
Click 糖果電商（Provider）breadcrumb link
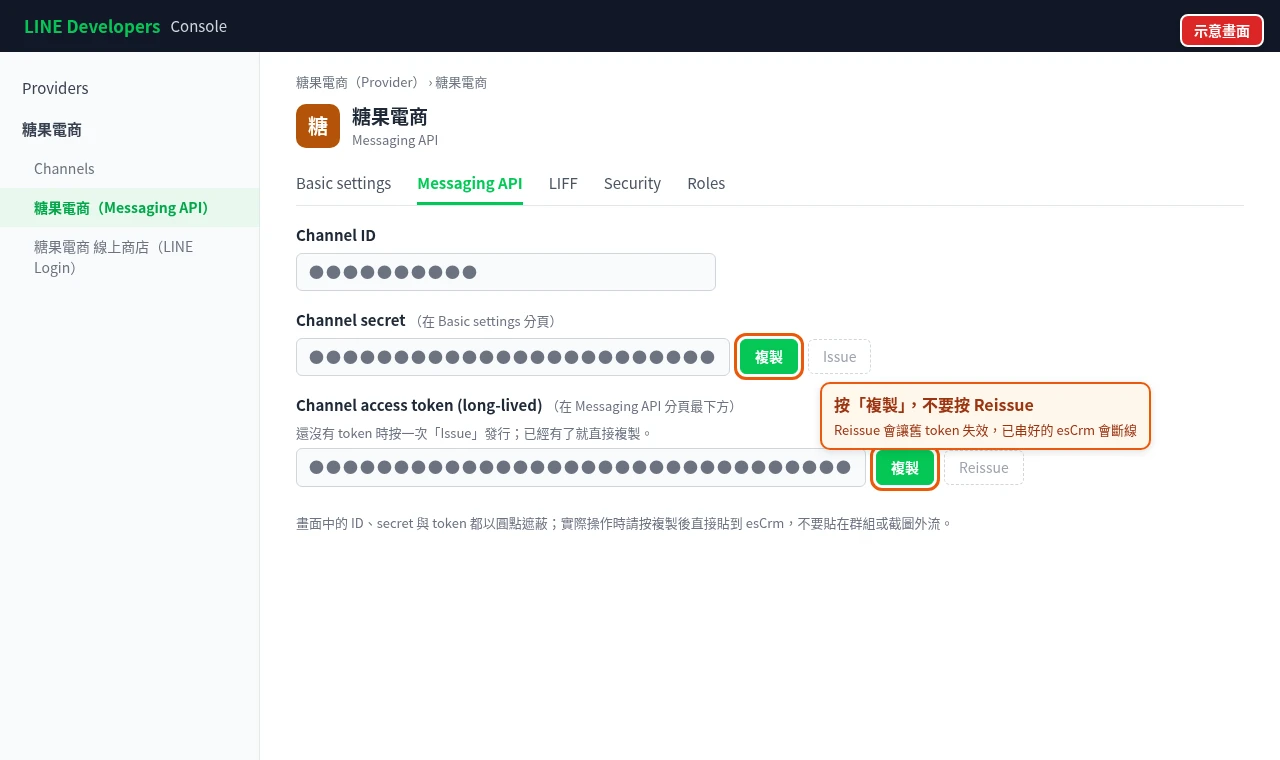click(360, 82)
